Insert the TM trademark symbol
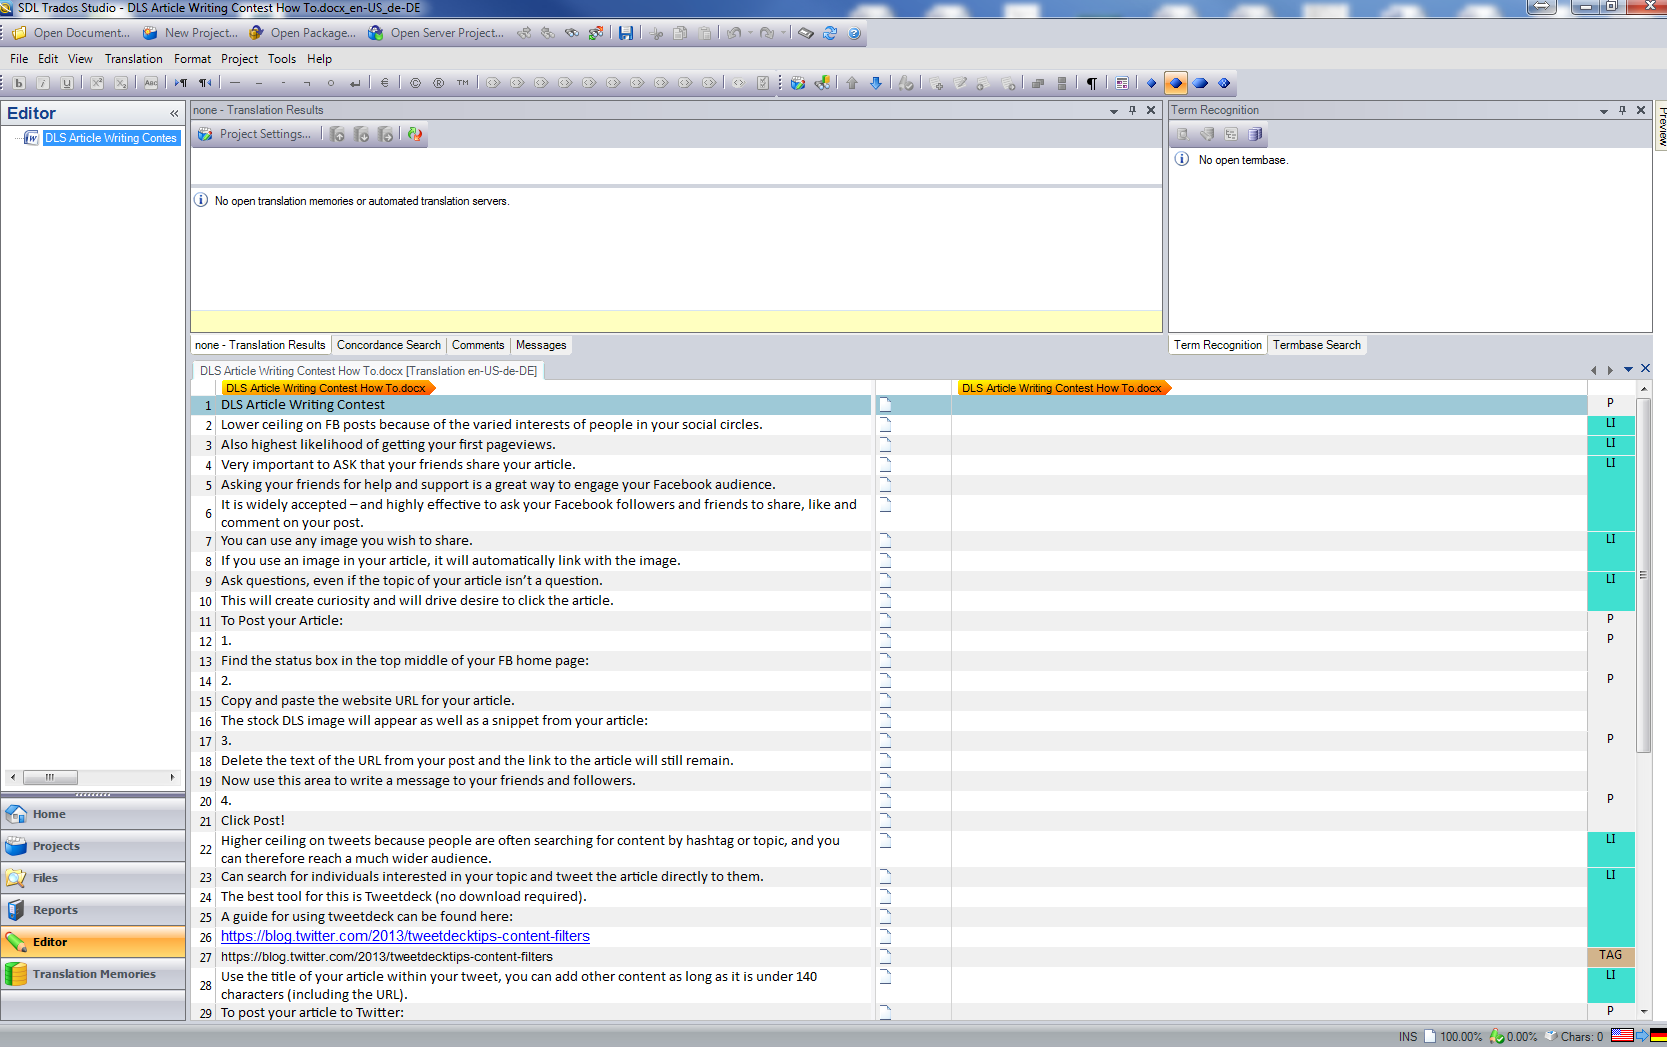Viewport: 1667px width, 1047px height. [463, 83]
